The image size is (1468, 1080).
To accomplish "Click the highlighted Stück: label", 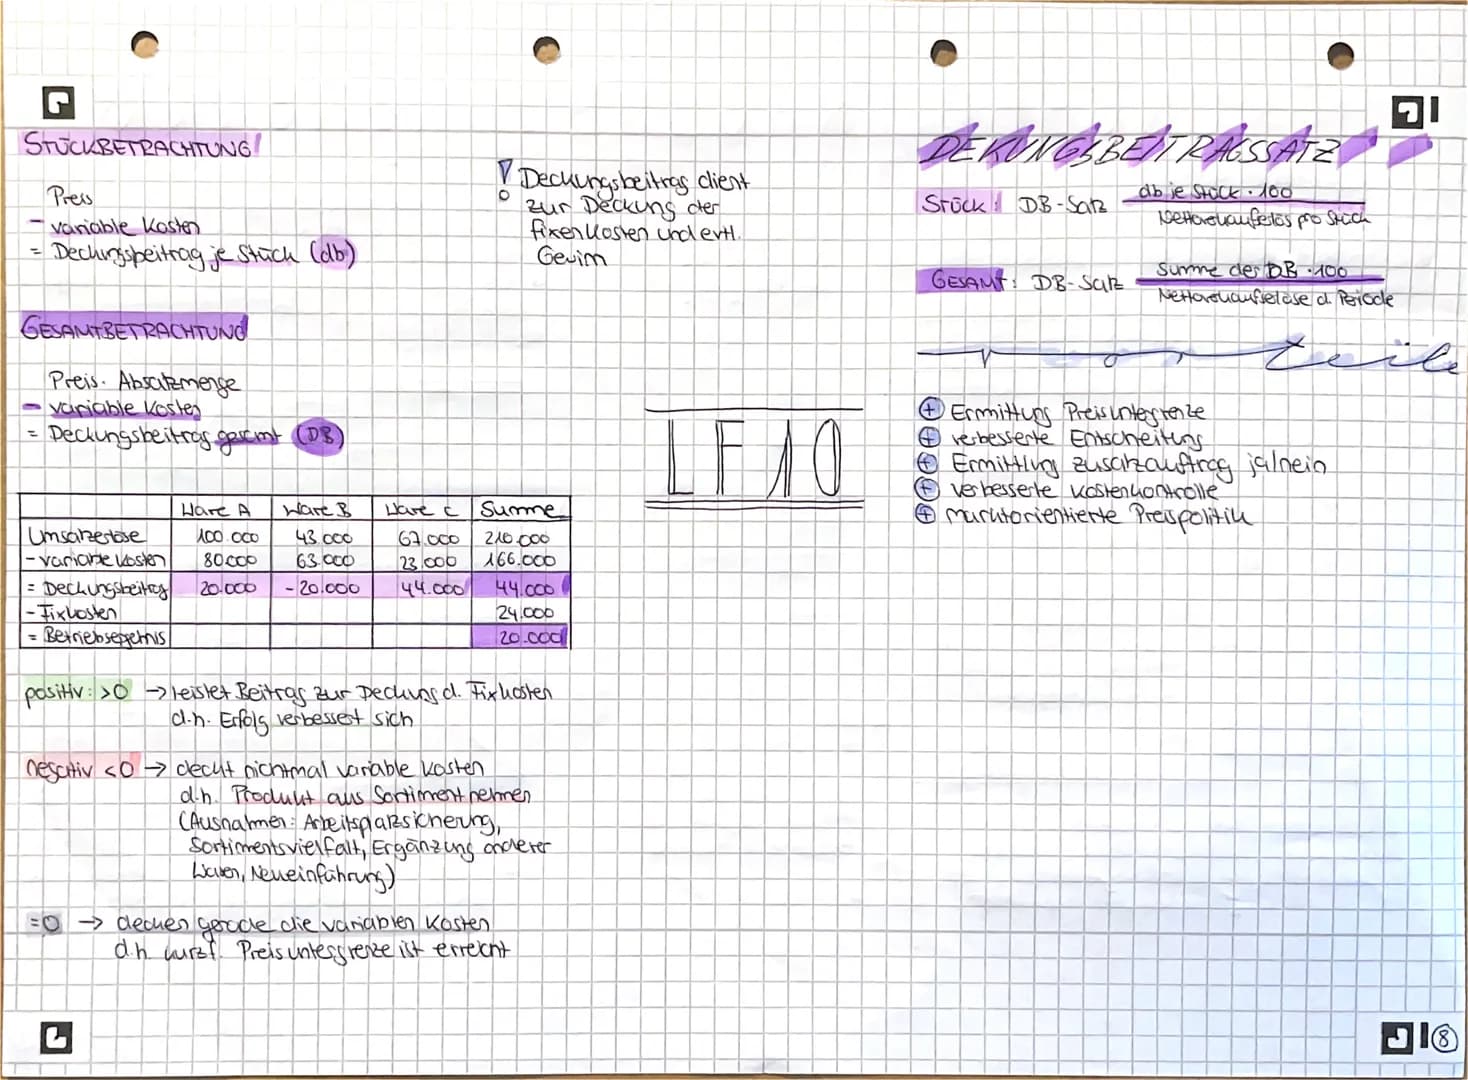I will (961, 203).
